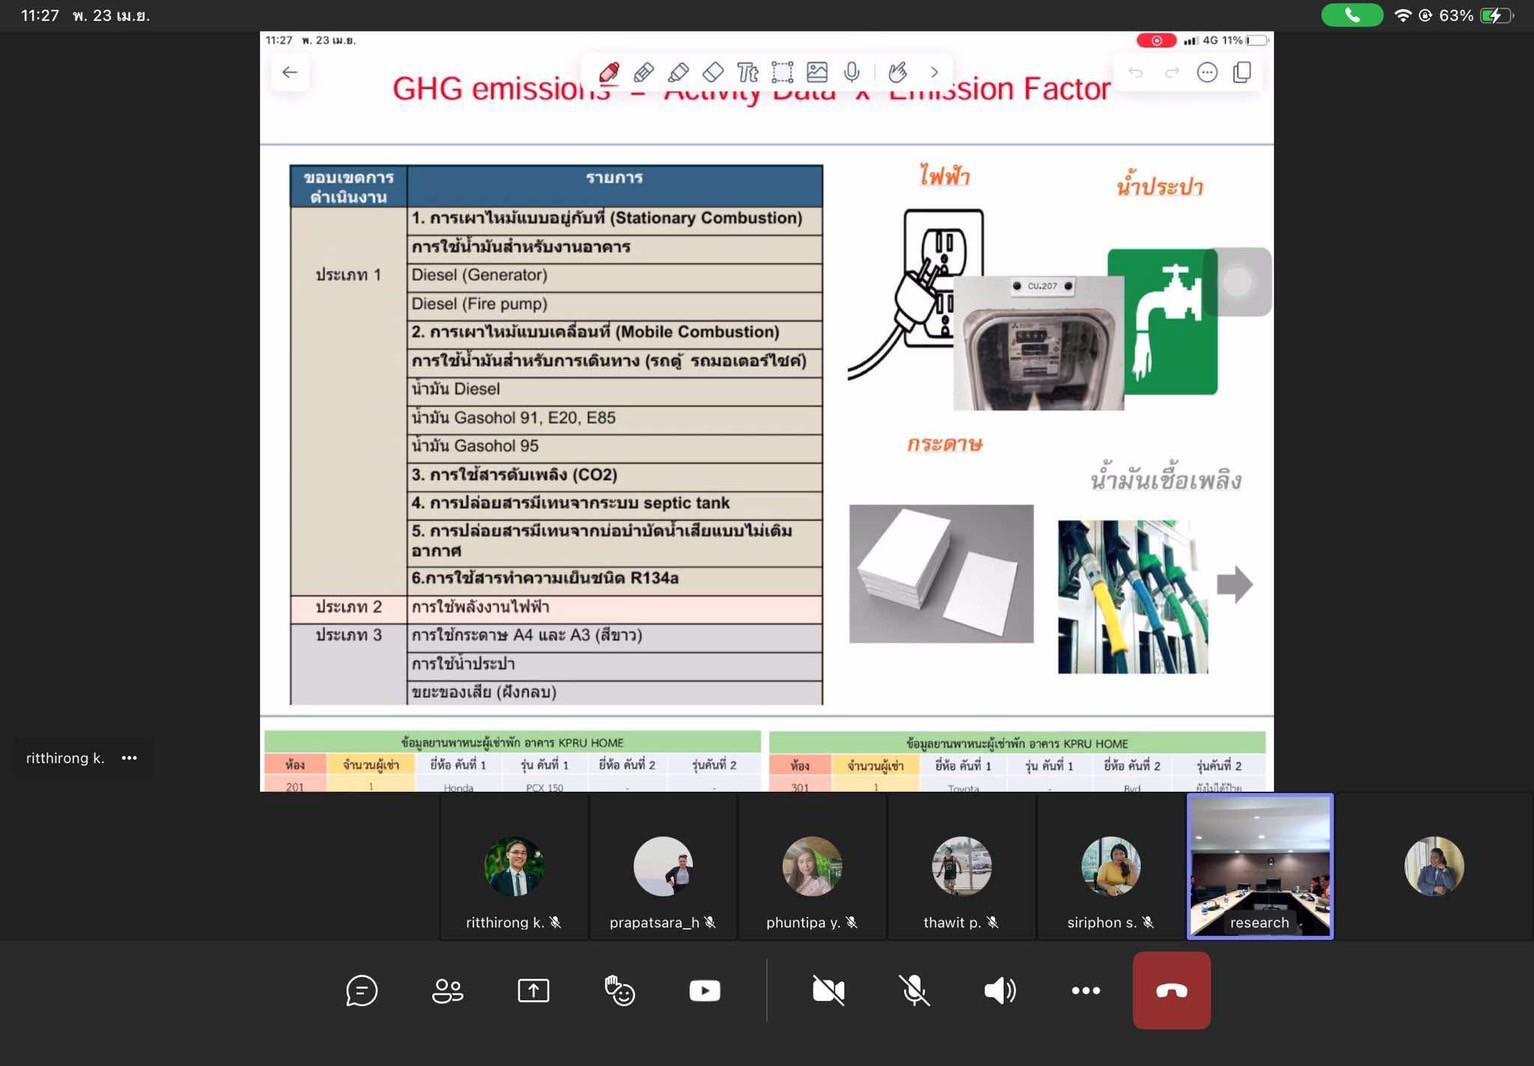Open raise hand reactions icon
1534x1066 pixels.
(619, 991)
